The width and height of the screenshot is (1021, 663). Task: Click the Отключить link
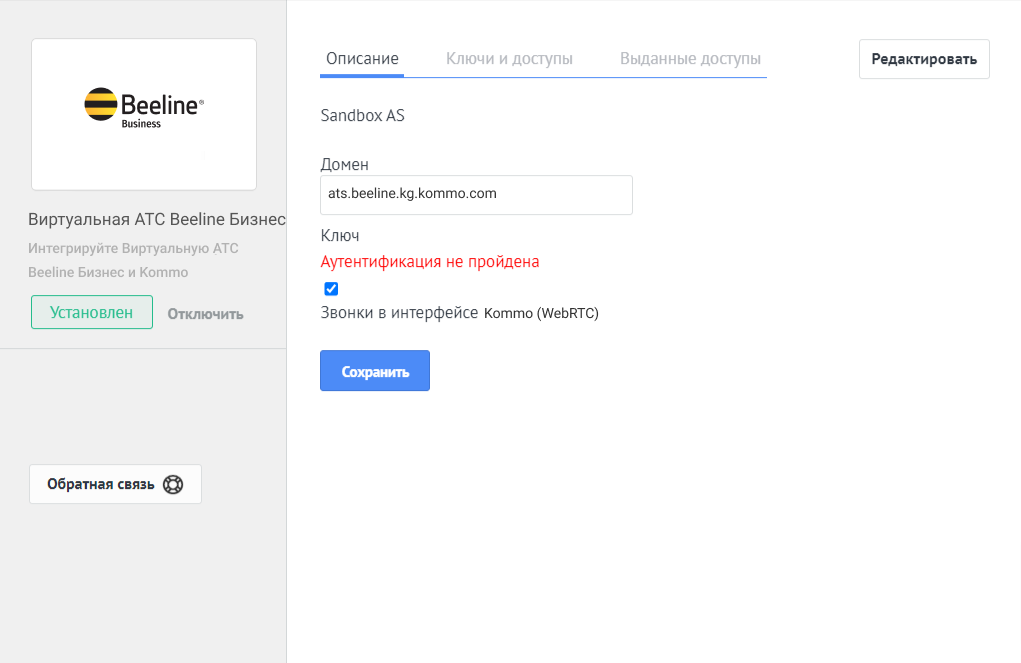tap(205, 314)
